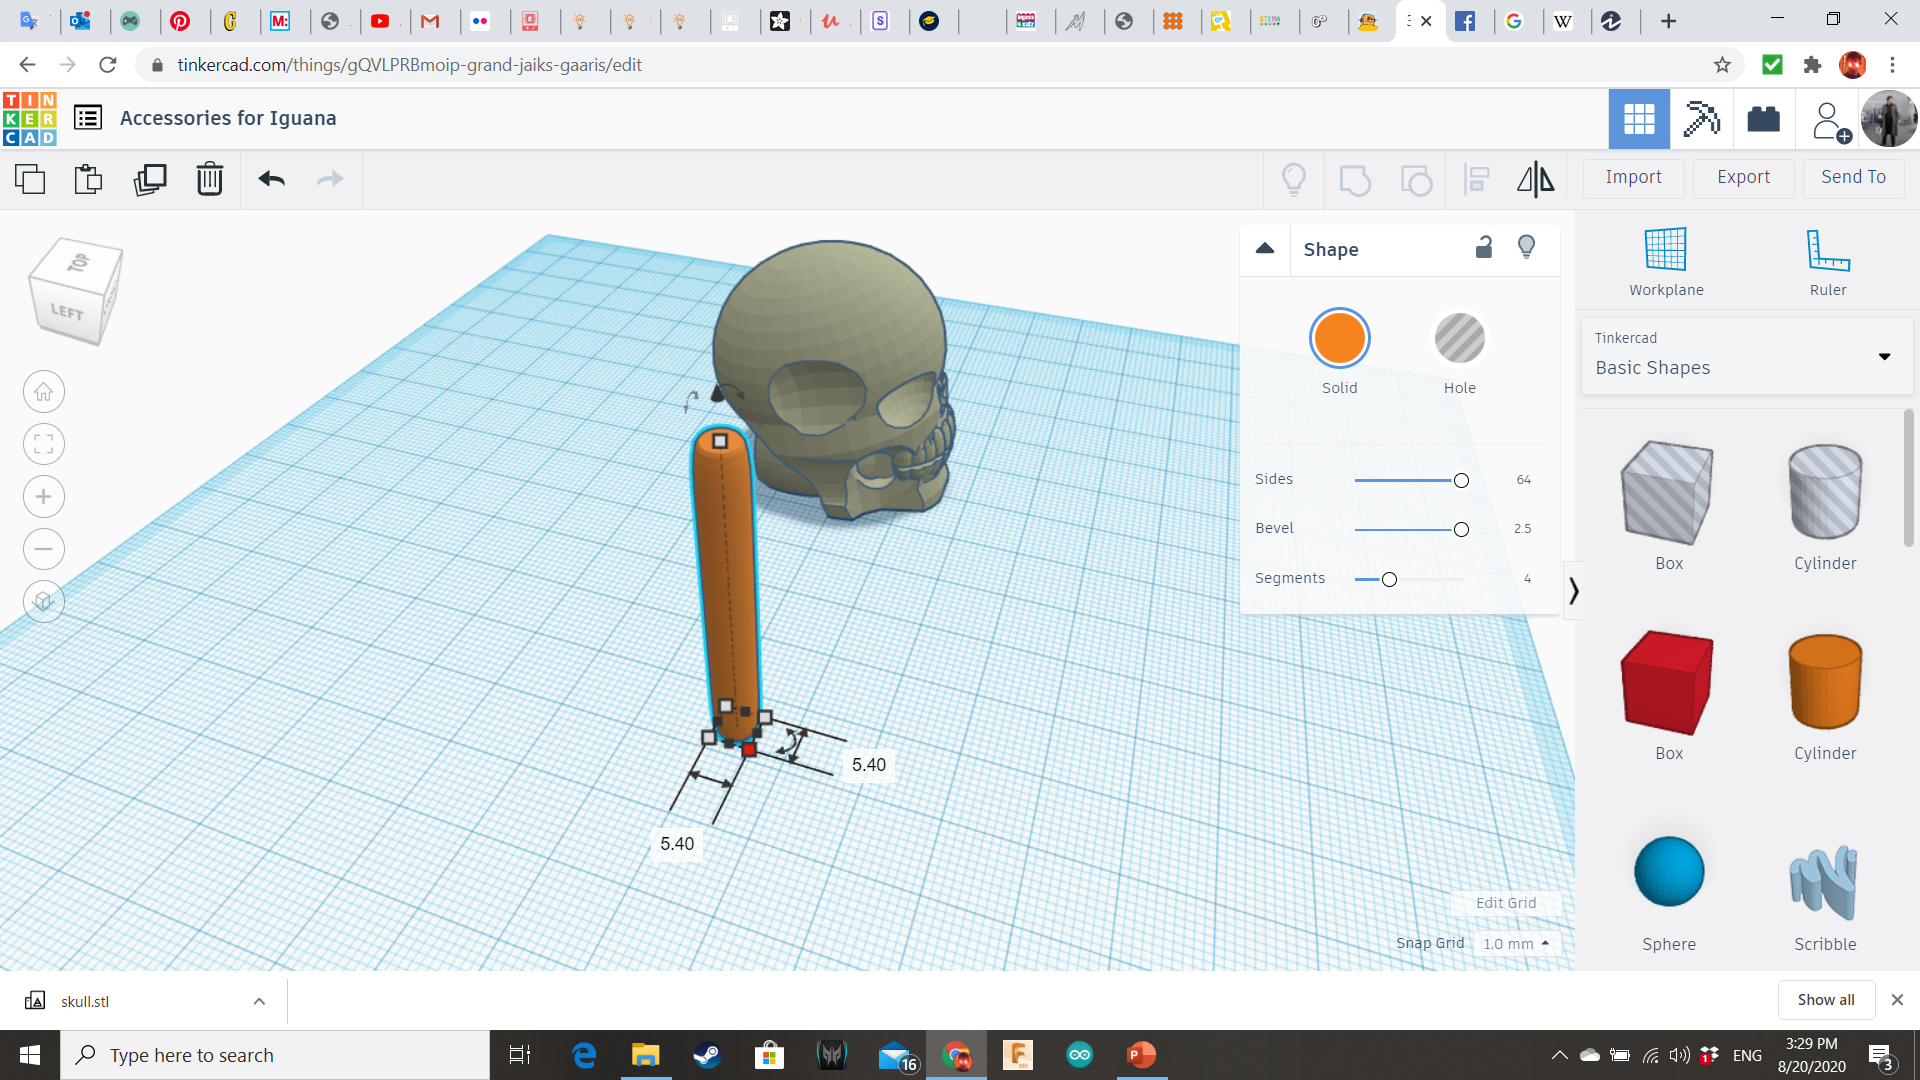This screenshot has height=1080, width=1920.
Task: Open a new browser tab
Action: (1668, 21)
